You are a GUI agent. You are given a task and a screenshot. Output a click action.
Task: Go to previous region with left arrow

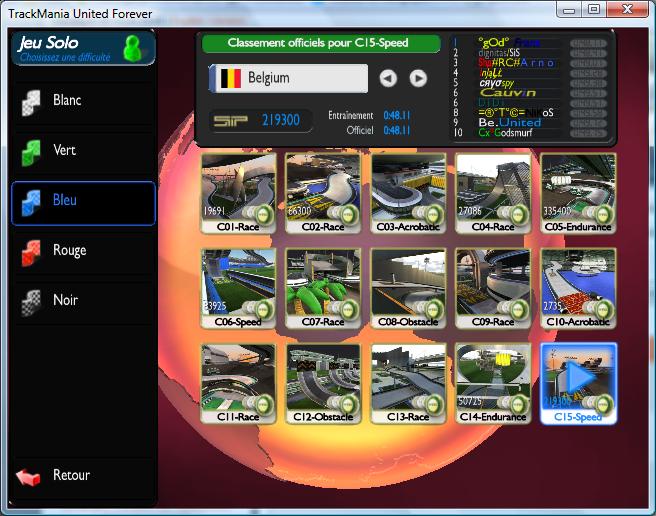tap(388, 78)
